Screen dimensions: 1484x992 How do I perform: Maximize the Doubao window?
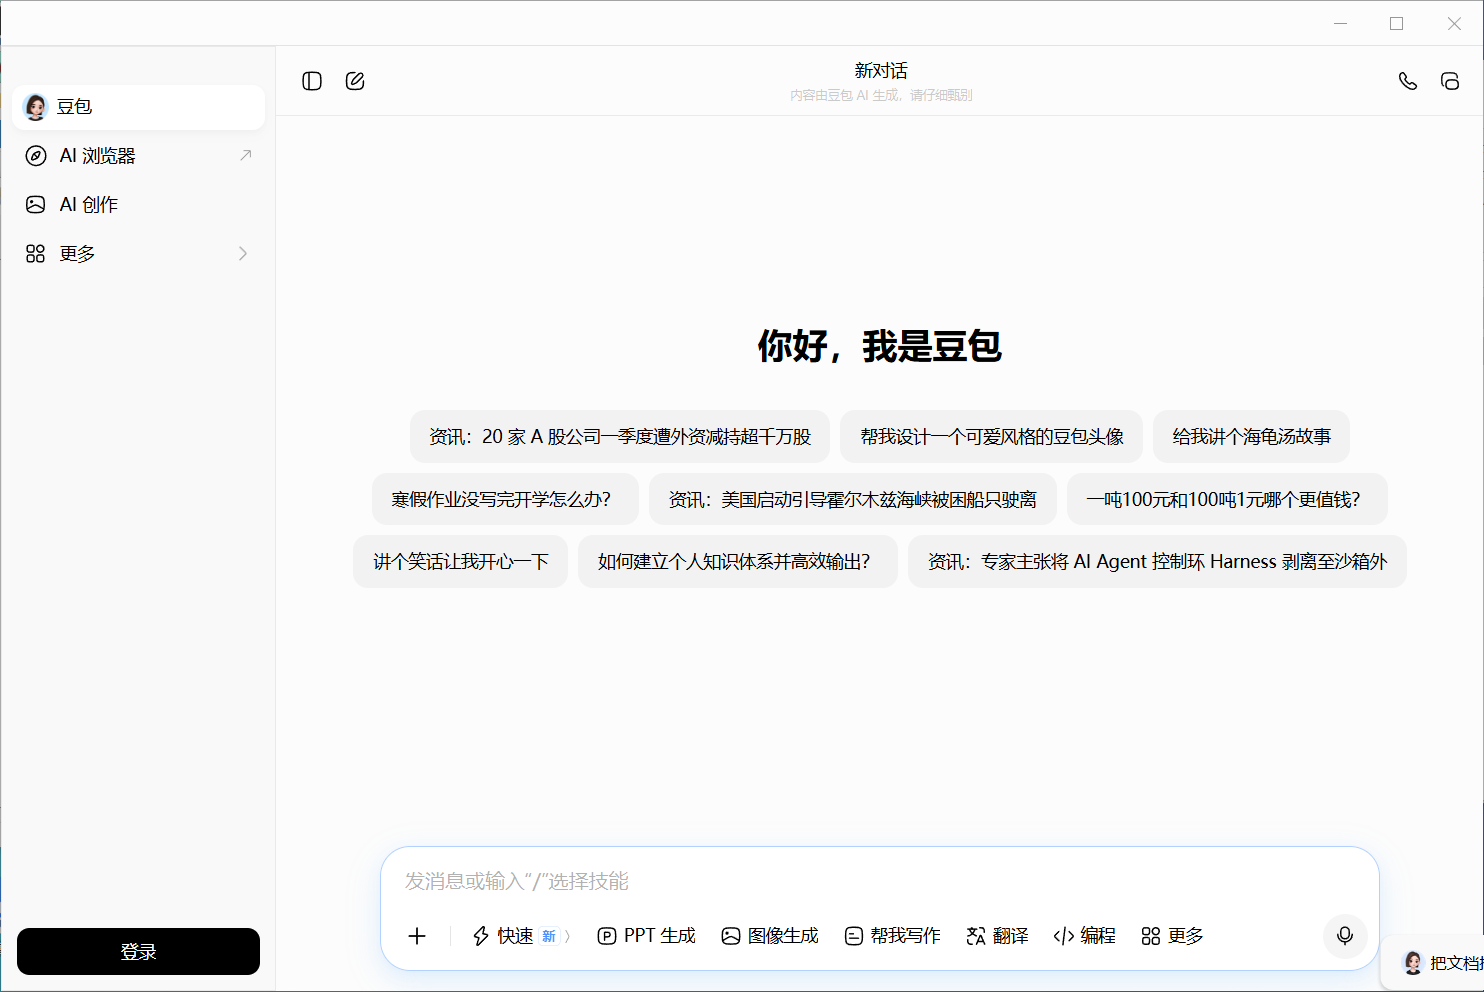click(1397, 23)
